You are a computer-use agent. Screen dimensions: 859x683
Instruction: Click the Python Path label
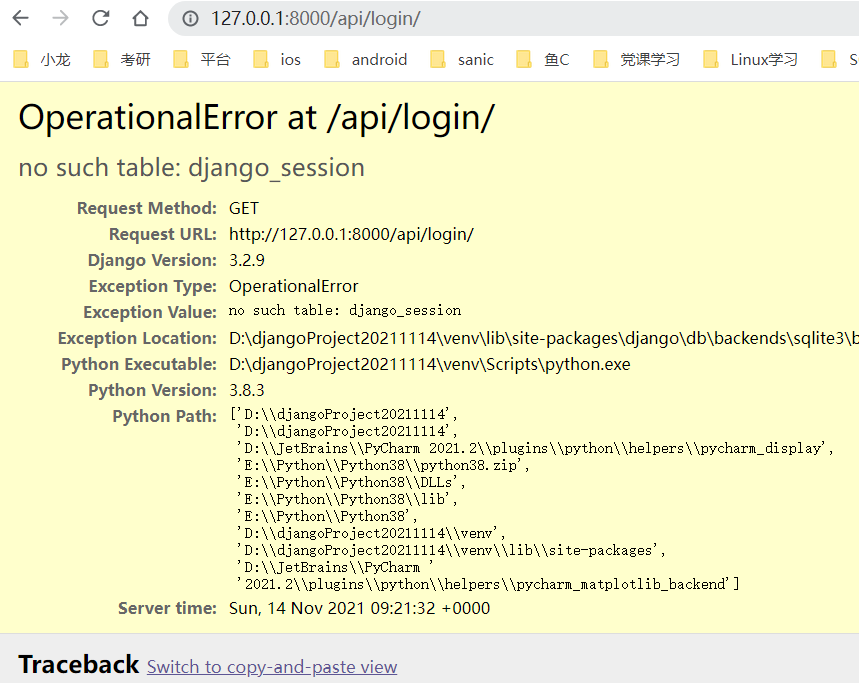tap(165, 416)
